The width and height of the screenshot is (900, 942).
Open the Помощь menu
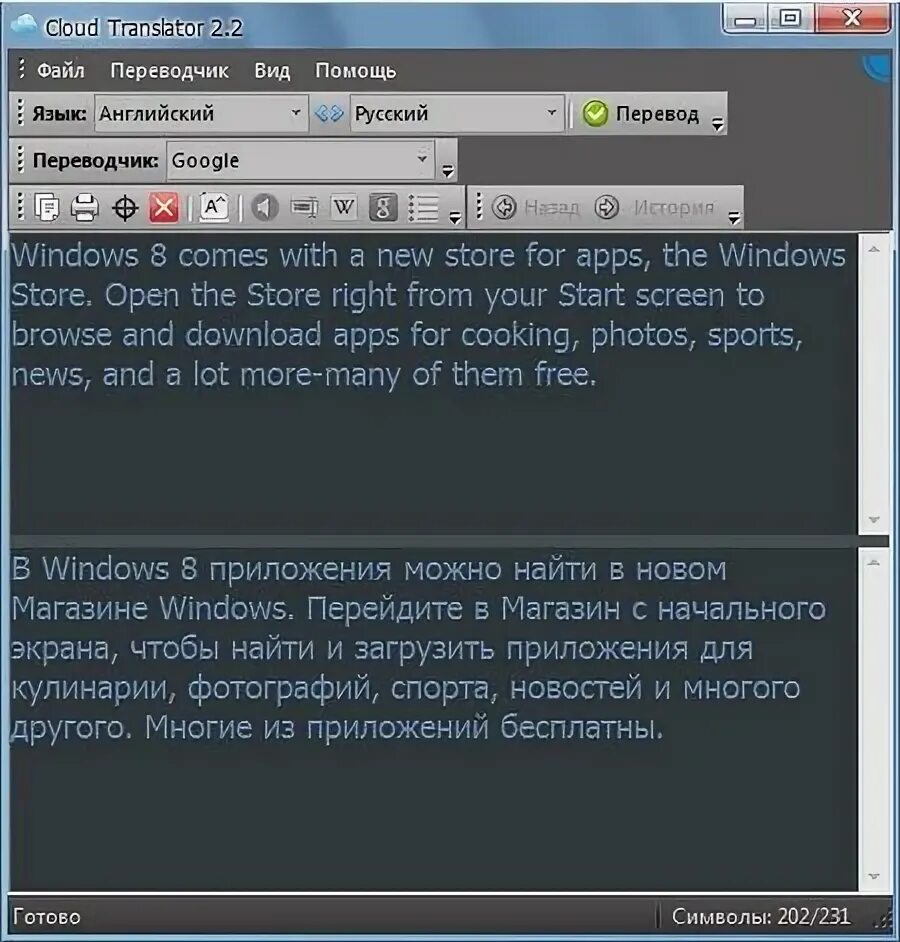pos(356,71)
